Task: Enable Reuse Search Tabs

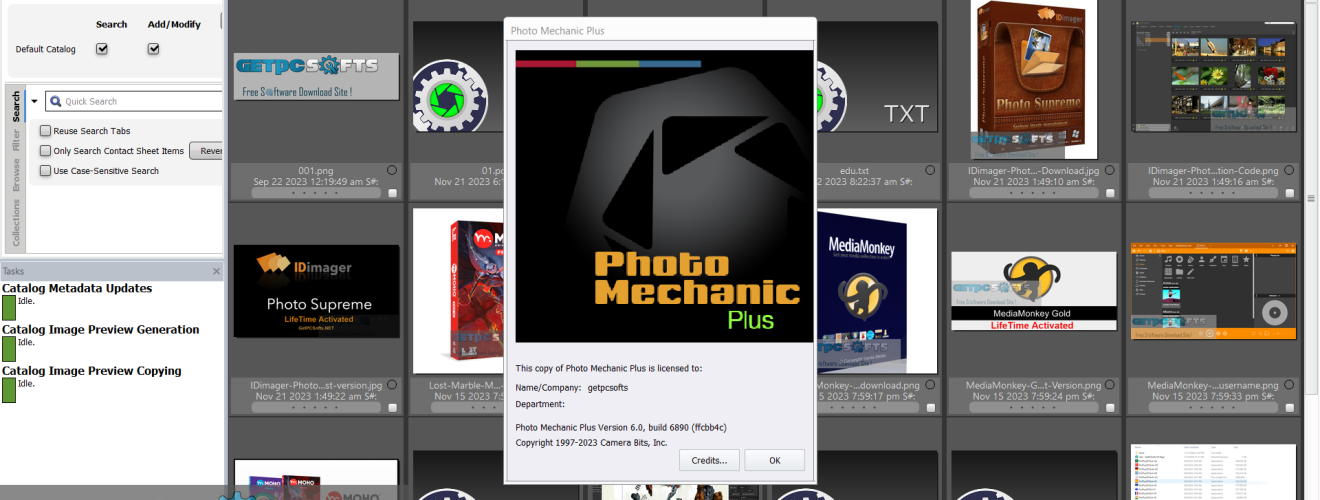Action: 46,131
